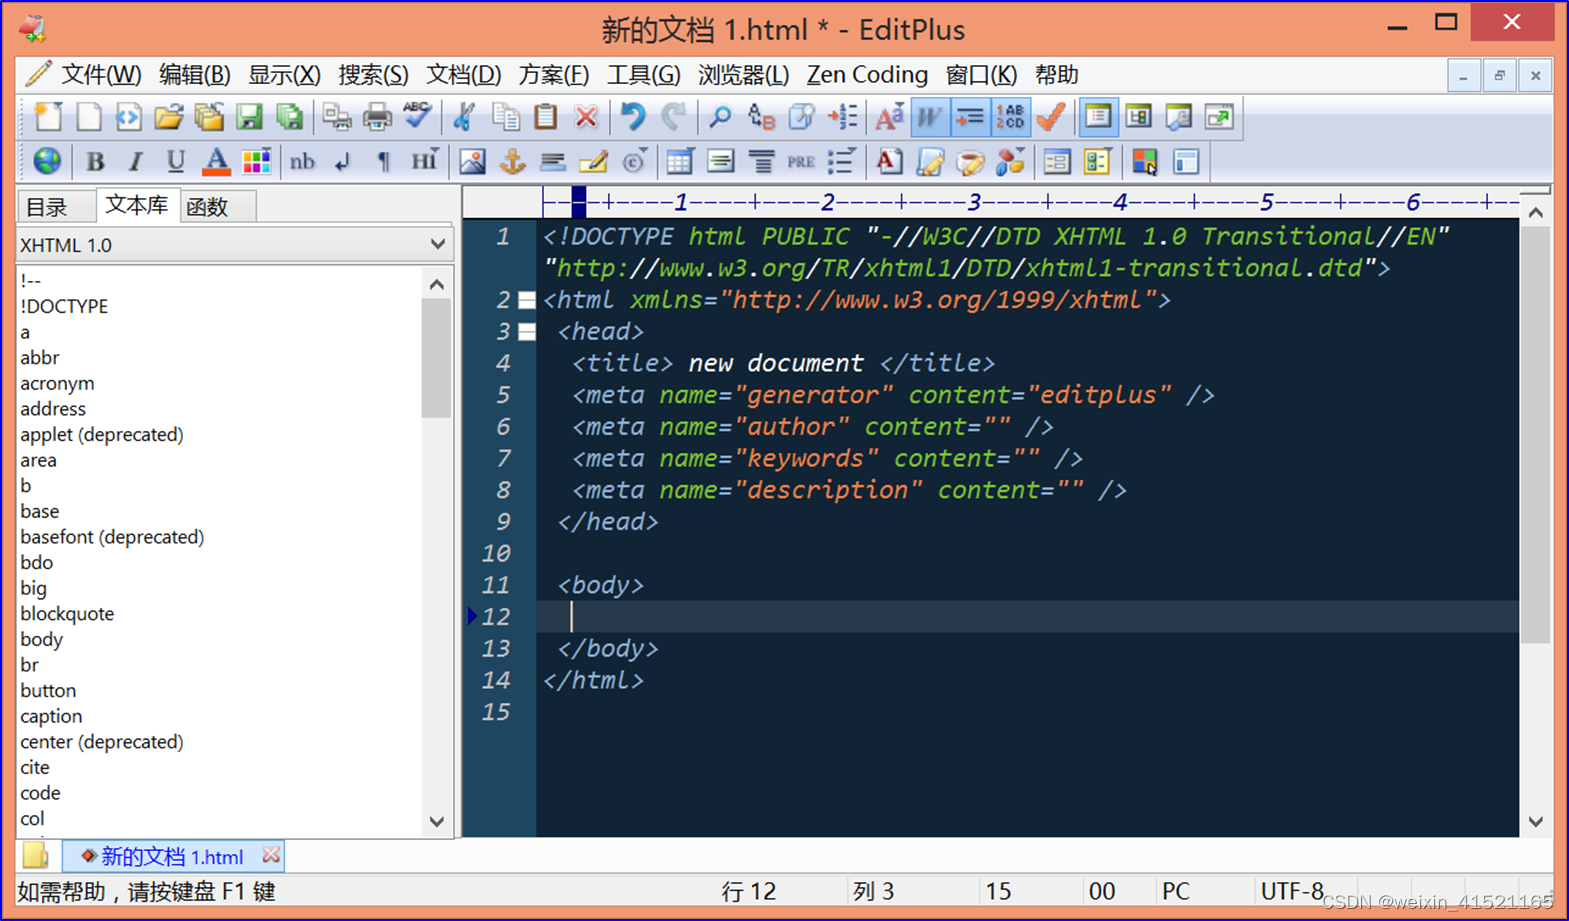
Task: Open the font color A dropdown
Action: tap(216, 161)
